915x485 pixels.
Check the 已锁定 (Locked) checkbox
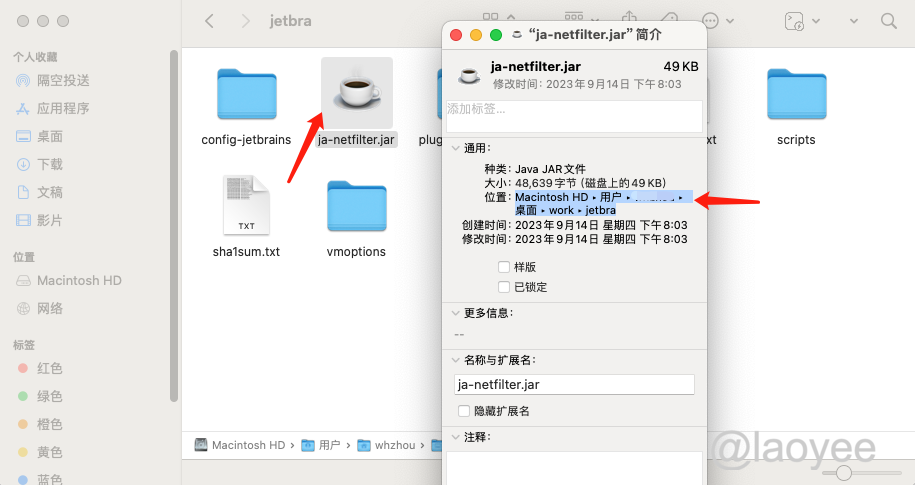[x=504, y=287]
